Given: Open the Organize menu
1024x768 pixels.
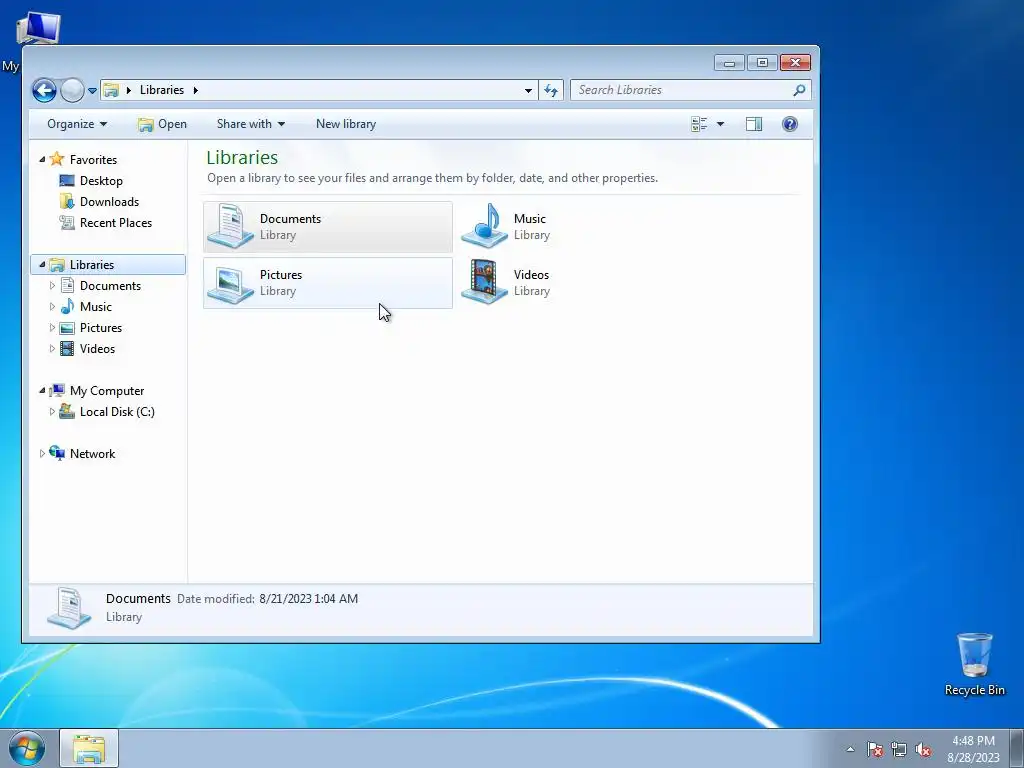Looking at the screenshot, I should (x=77, y=124).
